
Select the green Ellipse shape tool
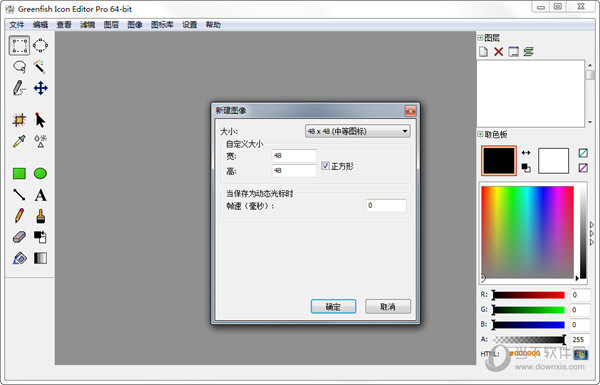click(40, 173)
